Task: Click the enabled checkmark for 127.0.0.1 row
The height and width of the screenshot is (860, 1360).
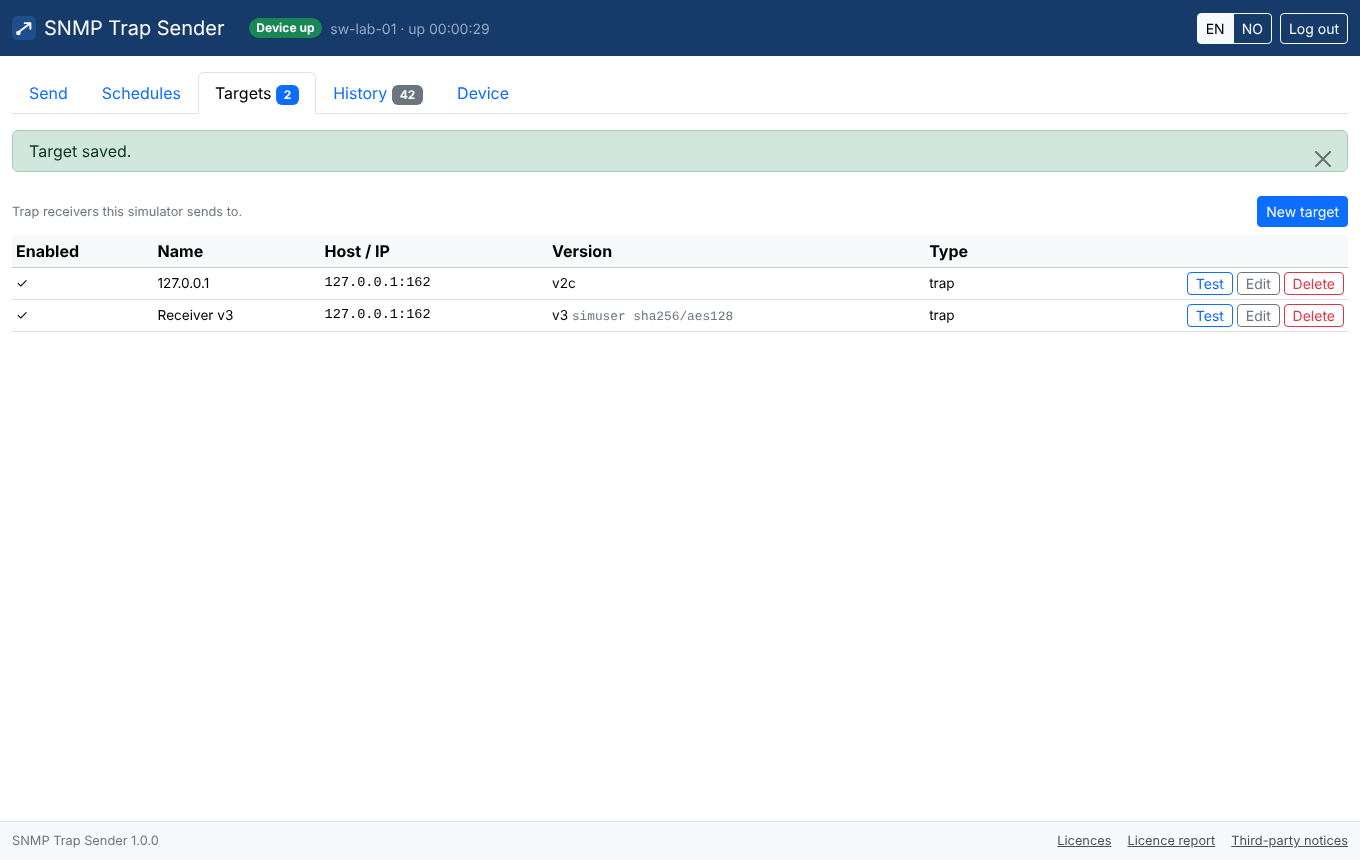Action: coord(22,284)
